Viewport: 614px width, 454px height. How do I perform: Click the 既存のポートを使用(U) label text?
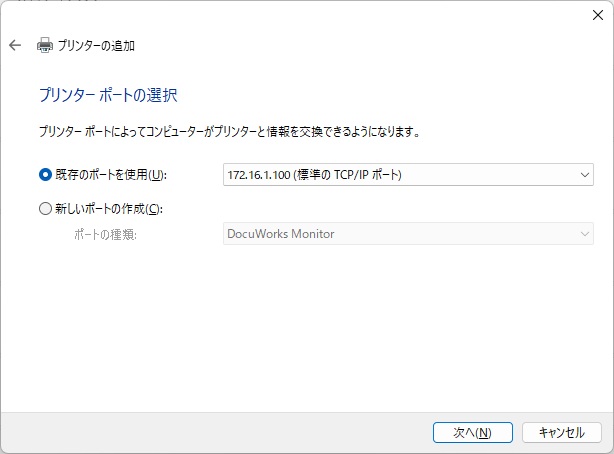click(x=110, y=175)
